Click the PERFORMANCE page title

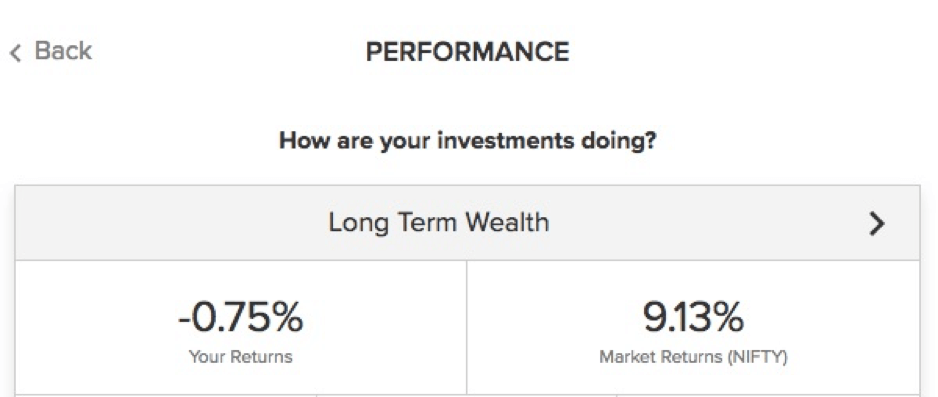(467, 52)
